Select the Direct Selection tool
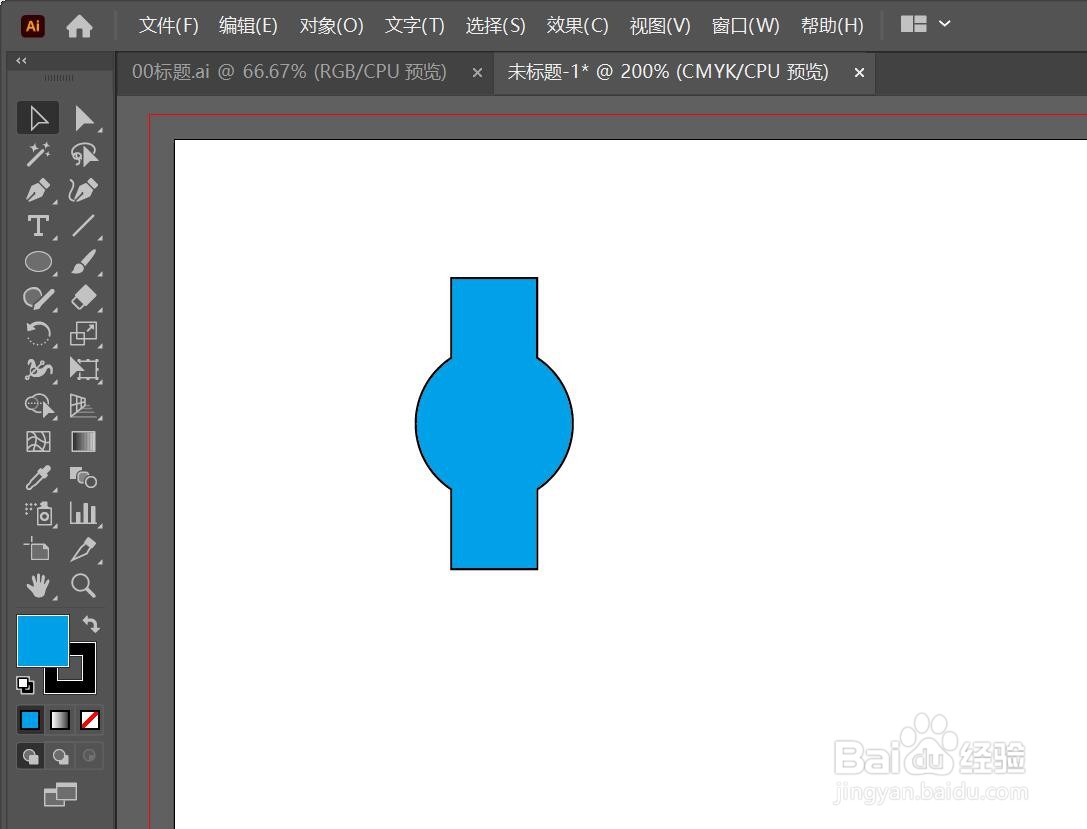This screenshot has width=1087, height=829. [x=84, y=119]
